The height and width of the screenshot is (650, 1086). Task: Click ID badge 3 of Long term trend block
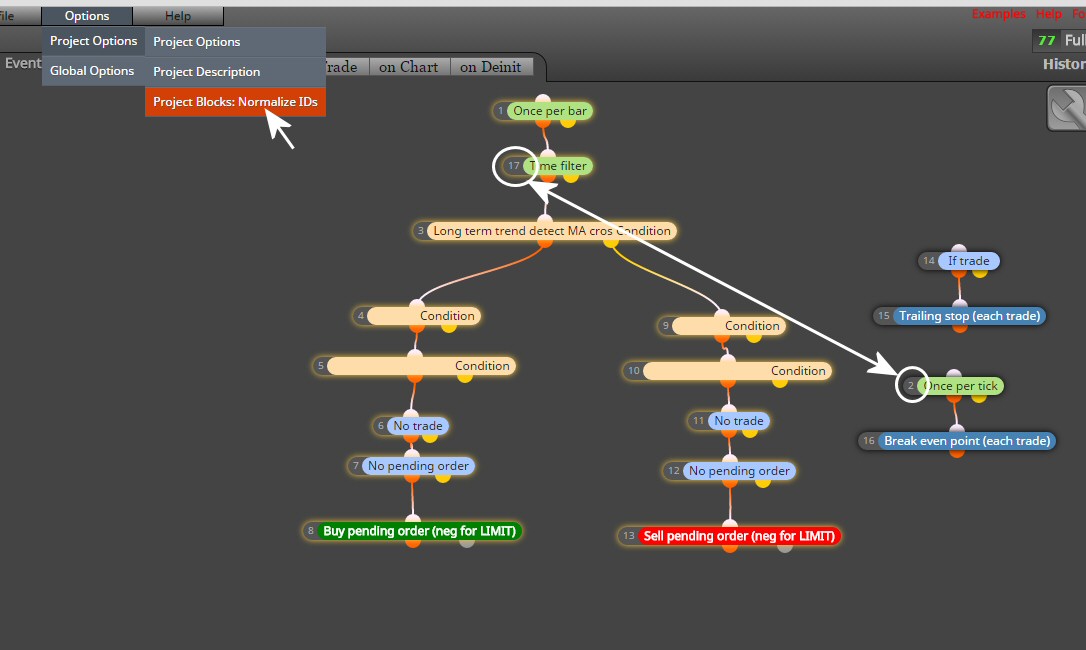pos(420,231)
